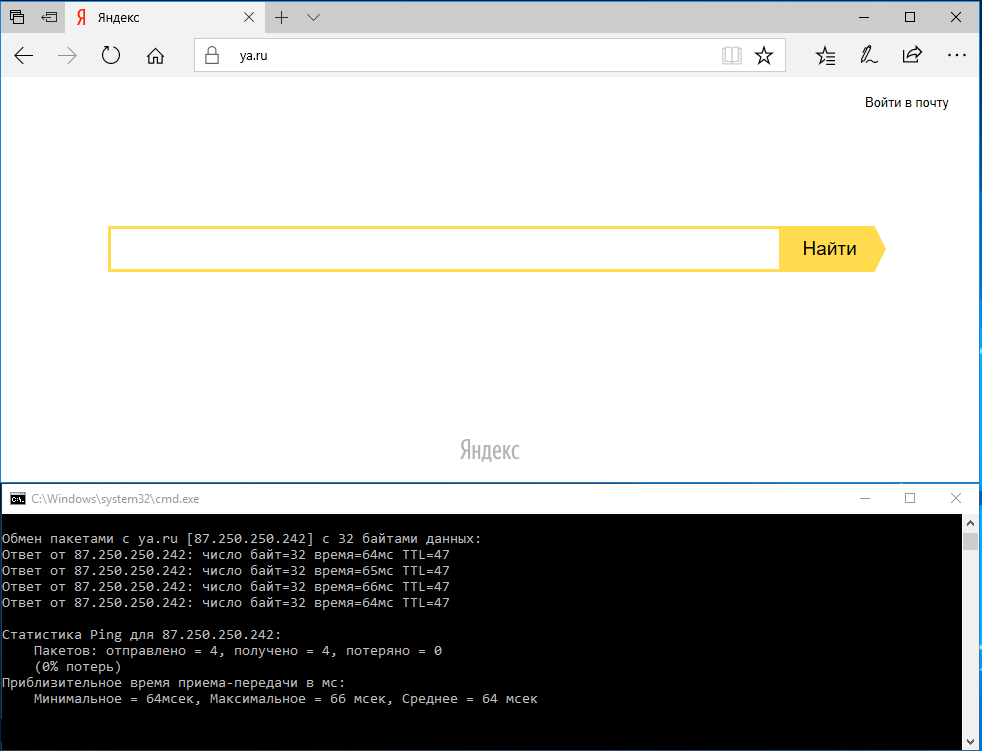Click the (0% потерь) line
Image resolution: width=982 pixels, height=751 pixels.
[78, 667]
